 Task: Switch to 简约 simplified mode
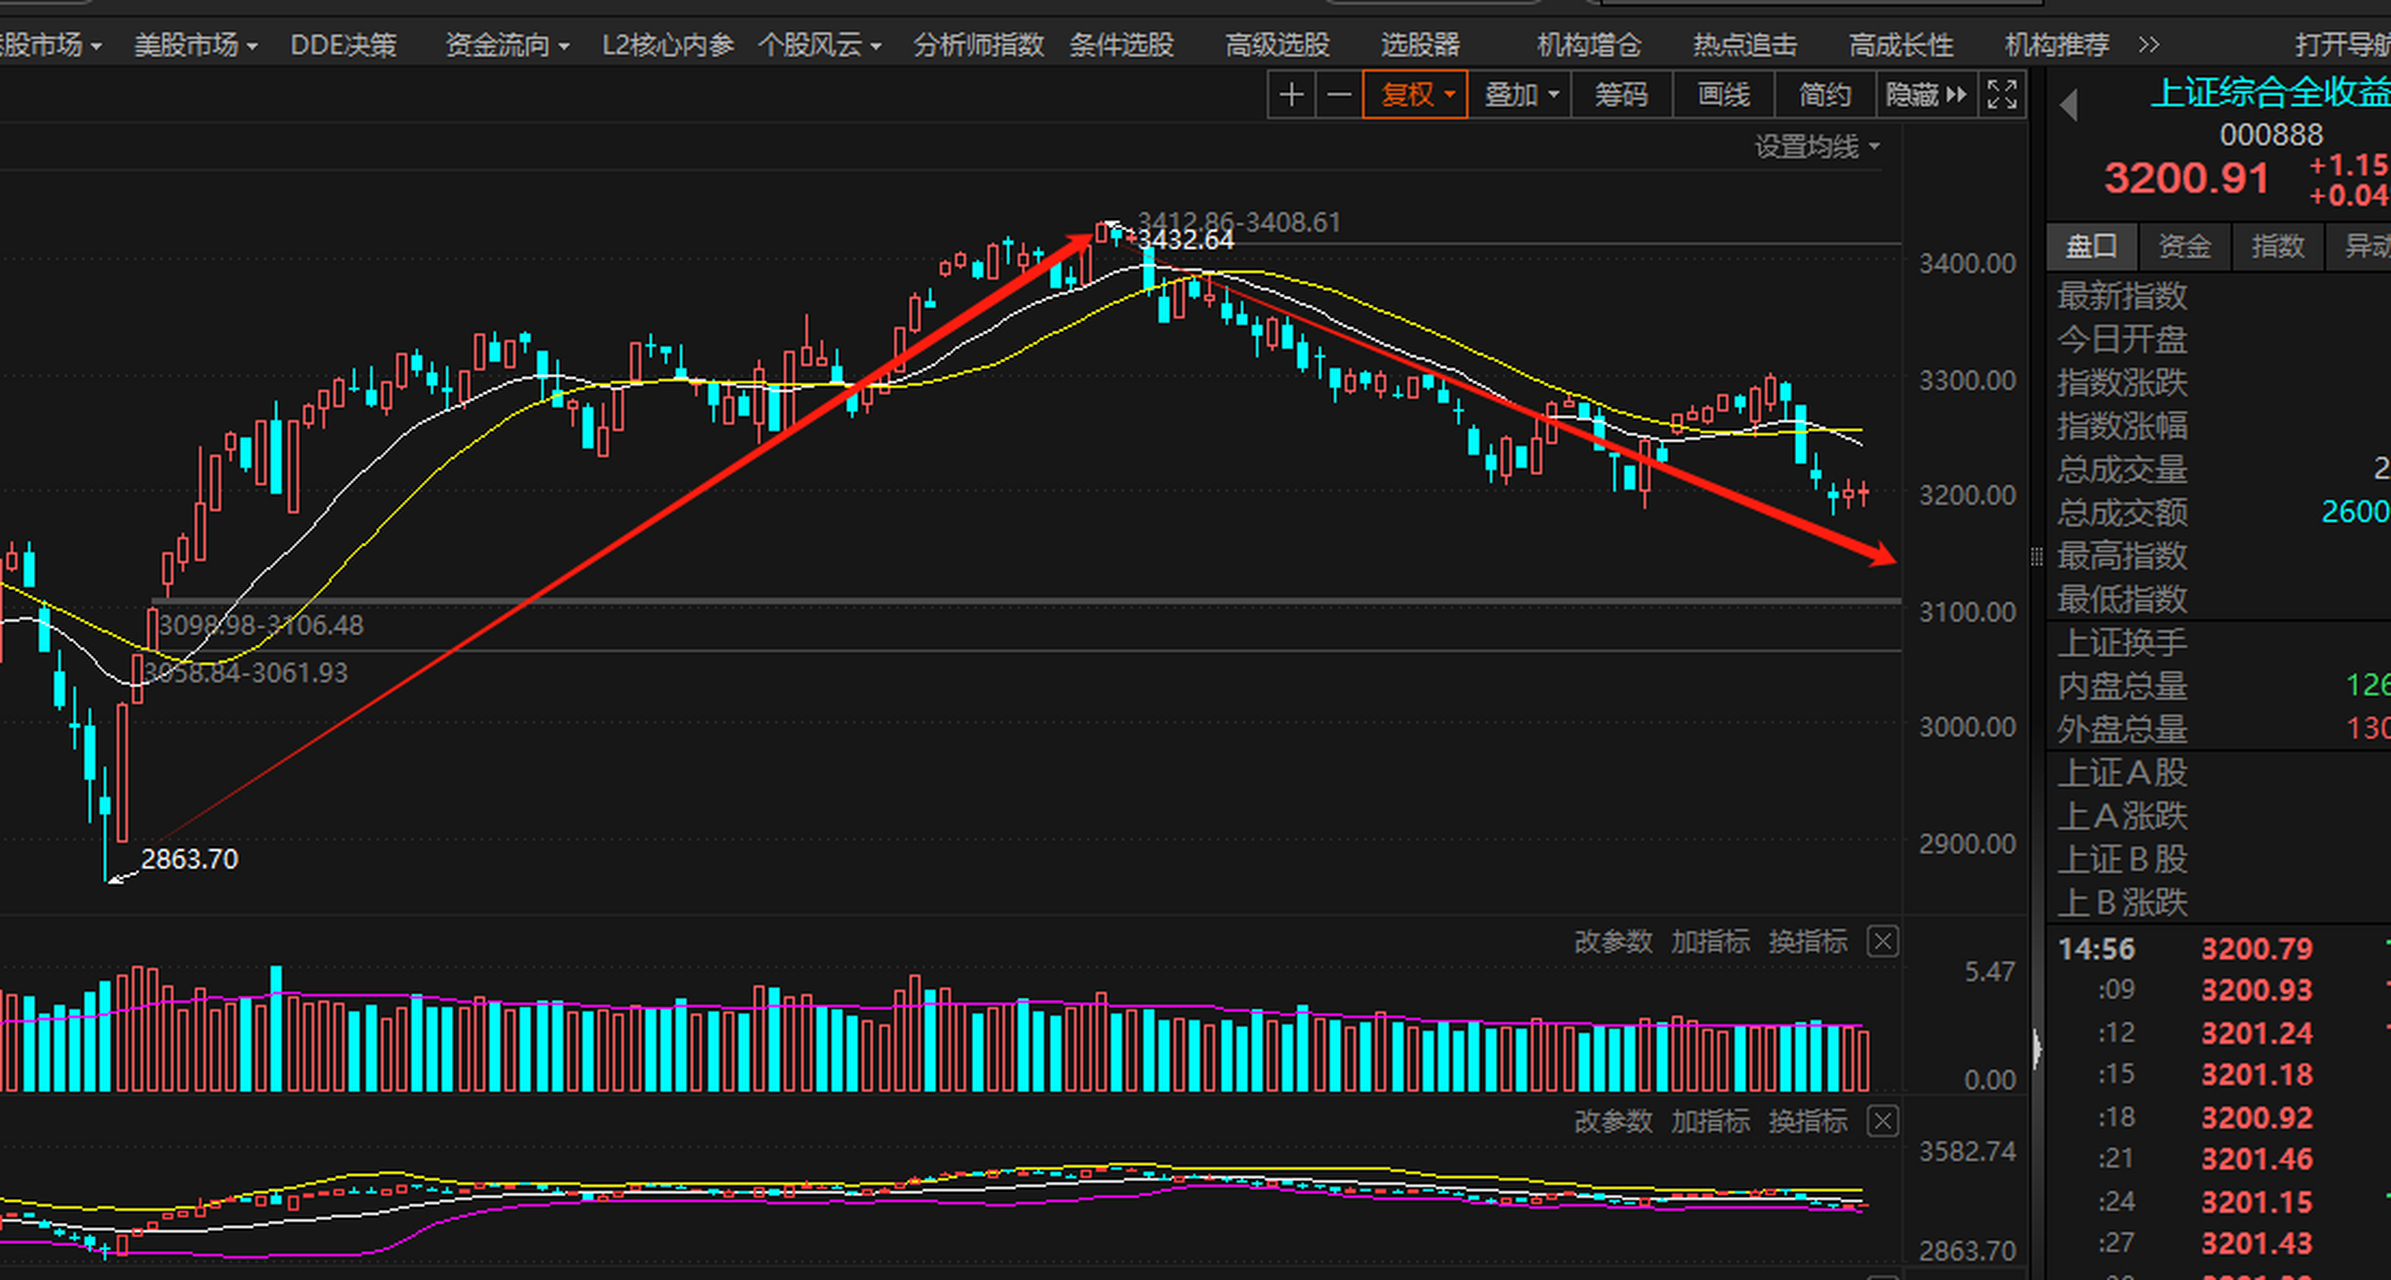point(1825,95)
